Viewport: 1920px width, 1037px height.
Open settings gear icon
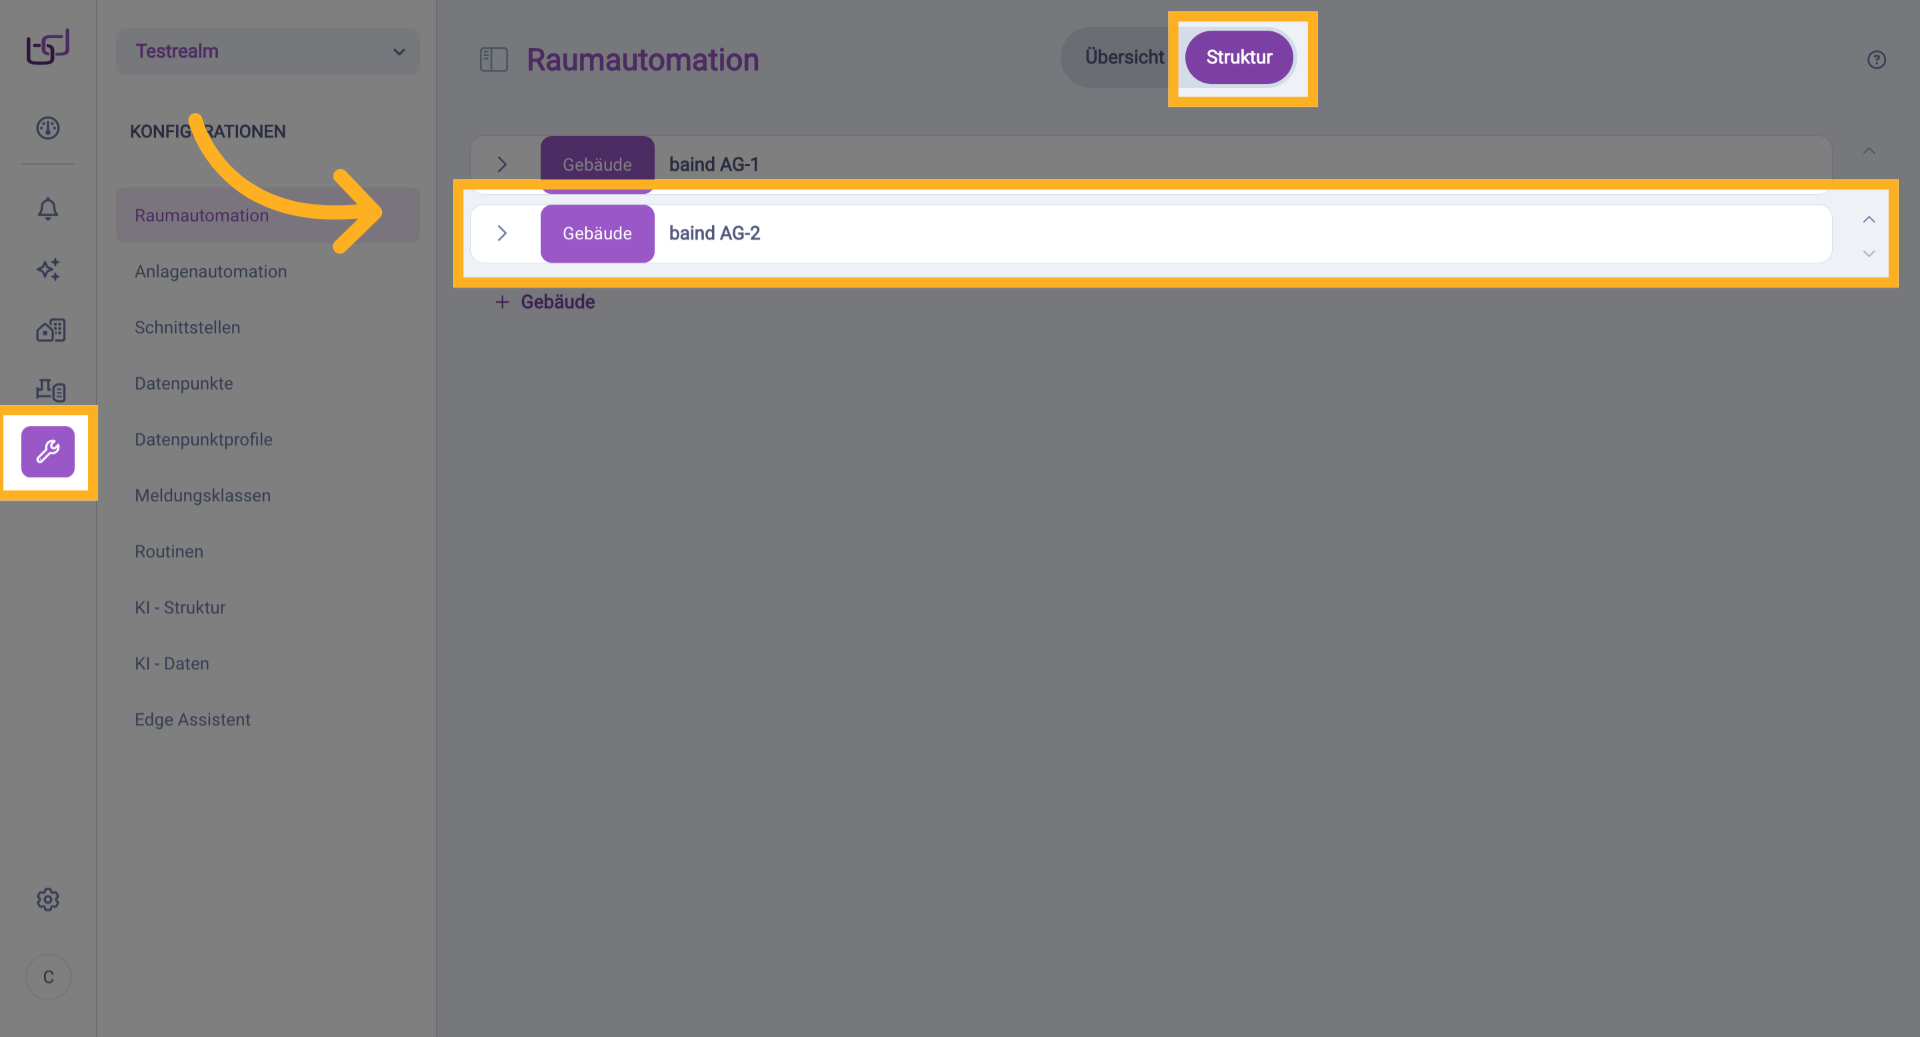[48, 900]
